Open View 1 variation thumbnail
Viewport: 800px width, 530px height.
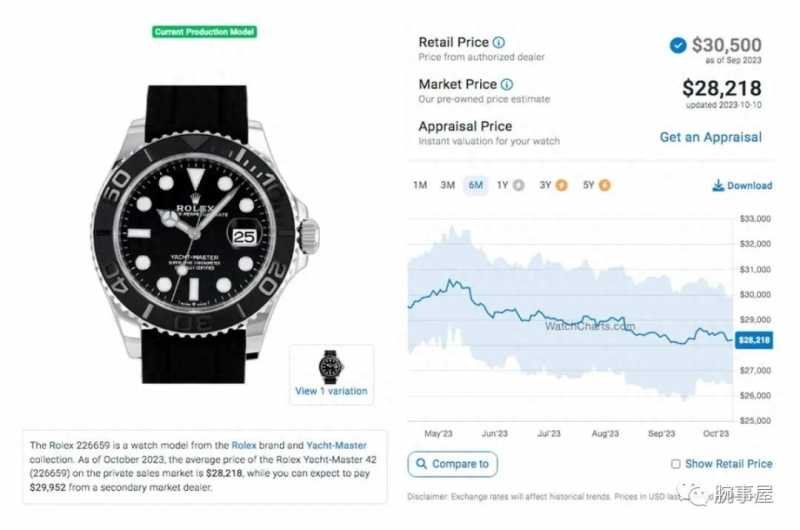332,374
